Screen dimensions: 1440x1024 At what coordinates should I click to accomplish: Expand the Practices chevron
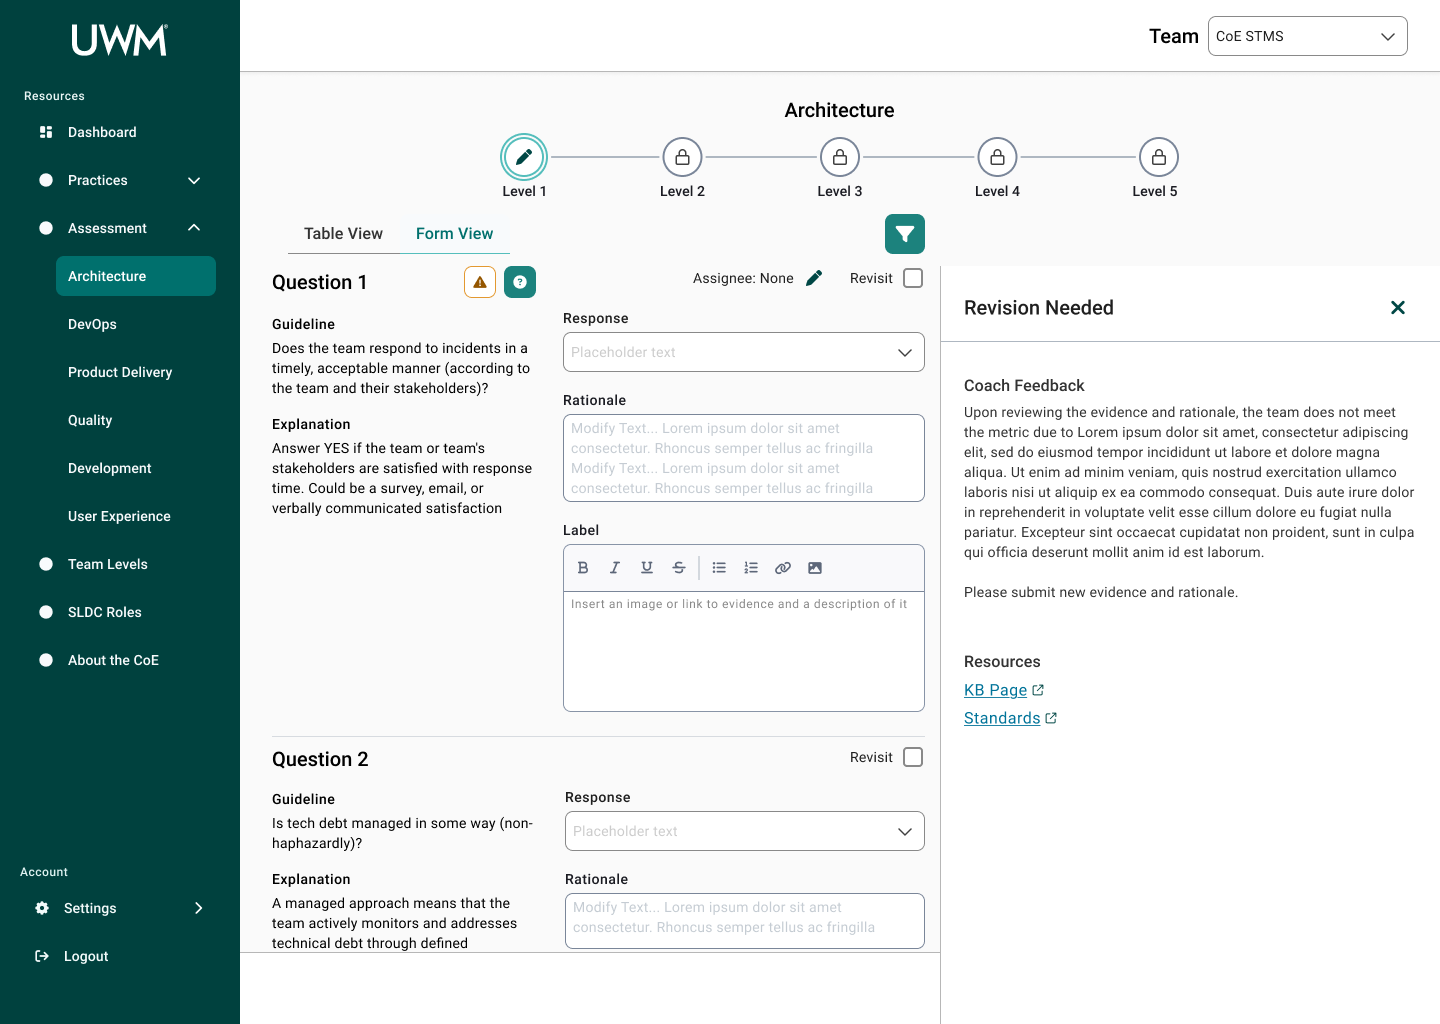pos(194,180)
